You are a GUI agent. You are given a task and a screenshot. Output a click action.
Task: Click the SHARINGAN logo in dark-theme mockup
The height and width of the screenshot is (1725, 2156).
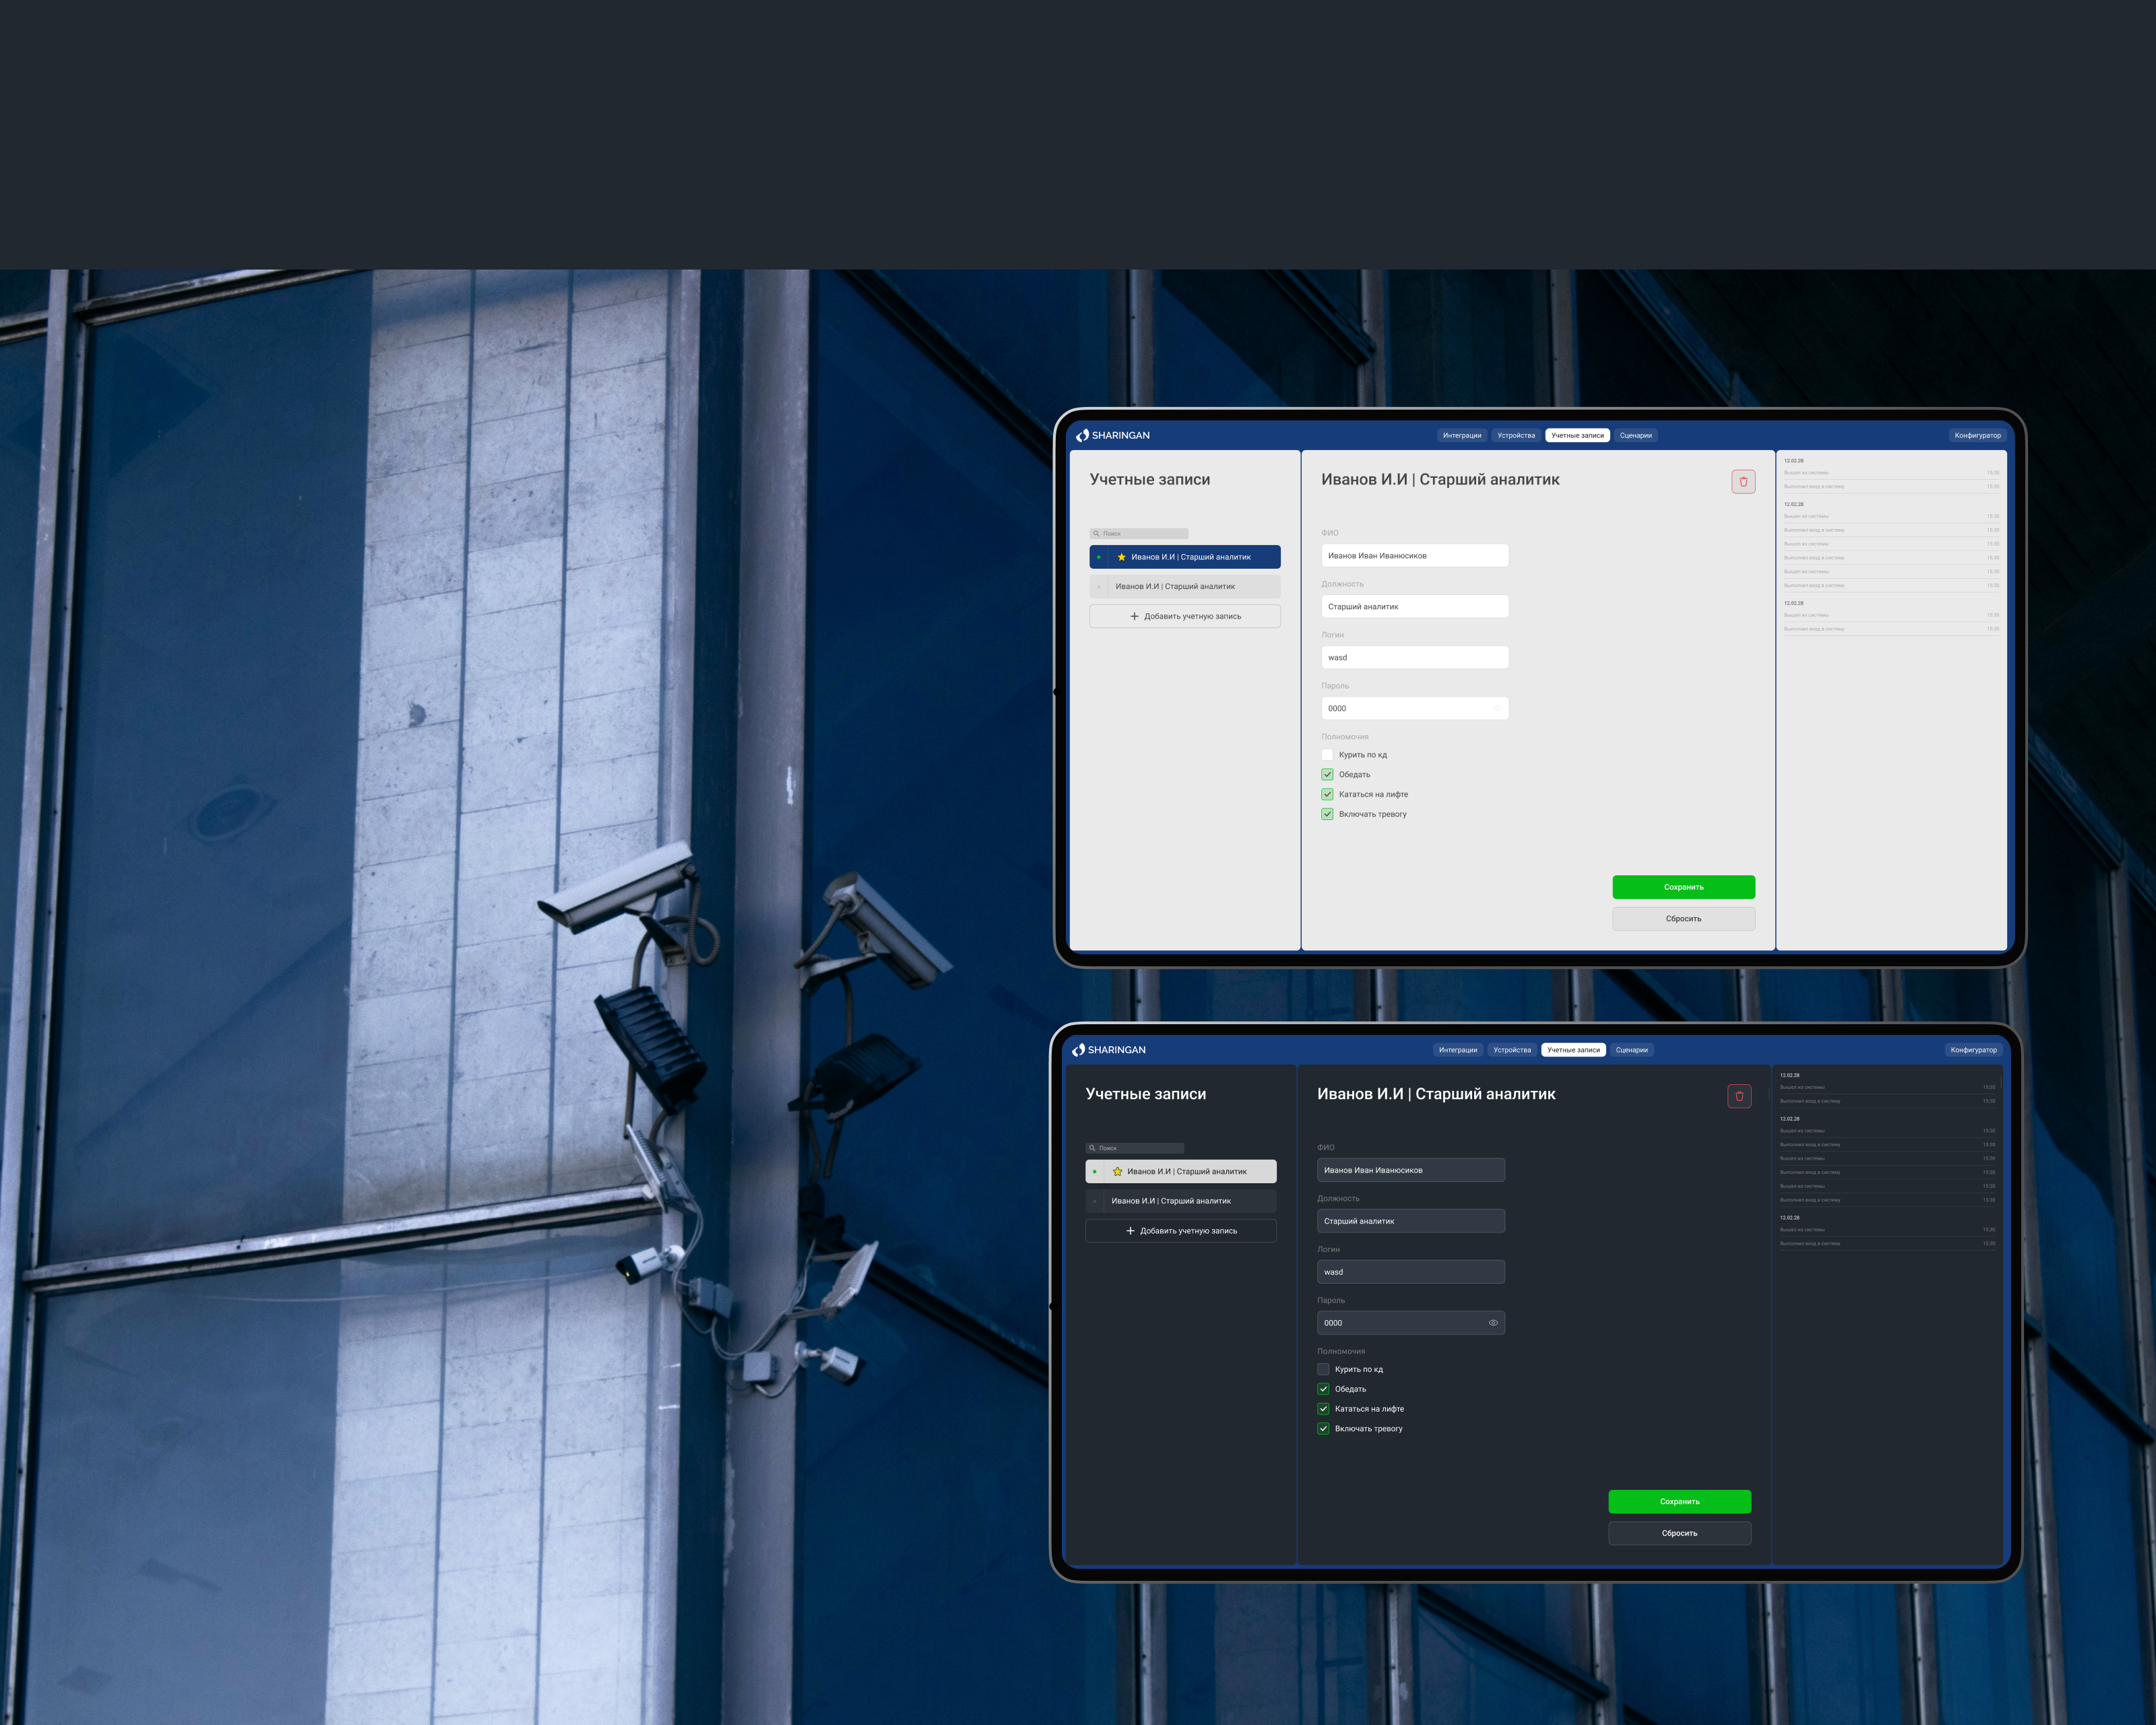(1108, 1050)
